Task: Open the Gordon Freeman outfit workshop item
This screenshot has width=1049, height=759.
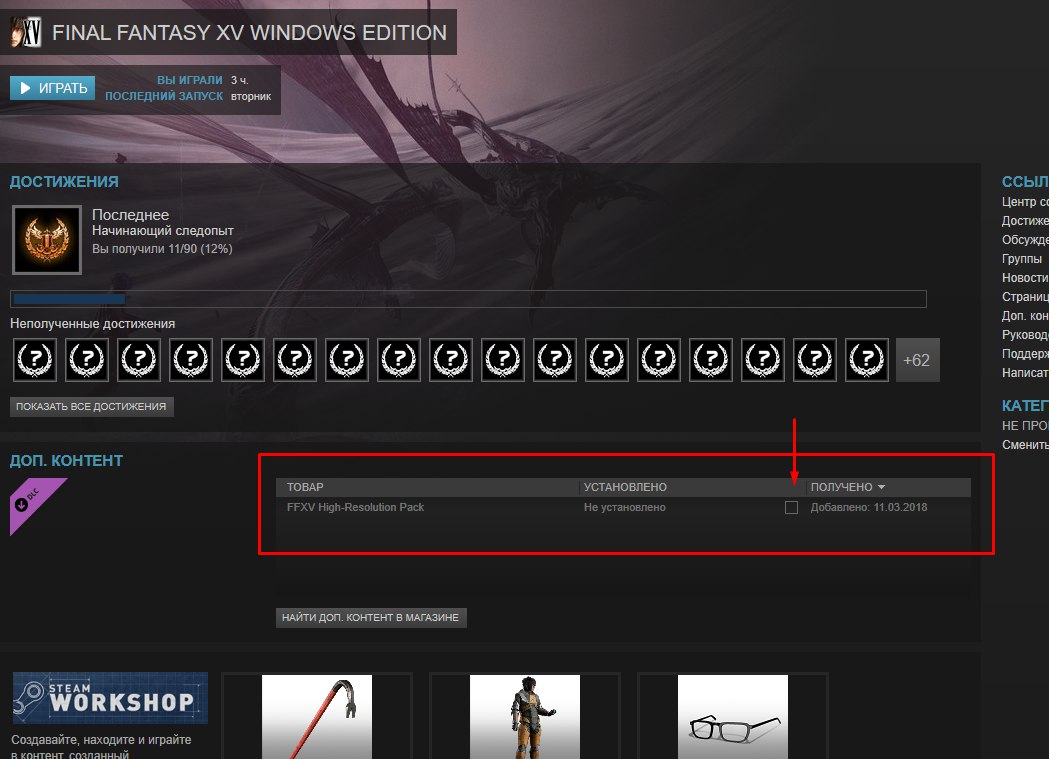Action: [524, 716]
